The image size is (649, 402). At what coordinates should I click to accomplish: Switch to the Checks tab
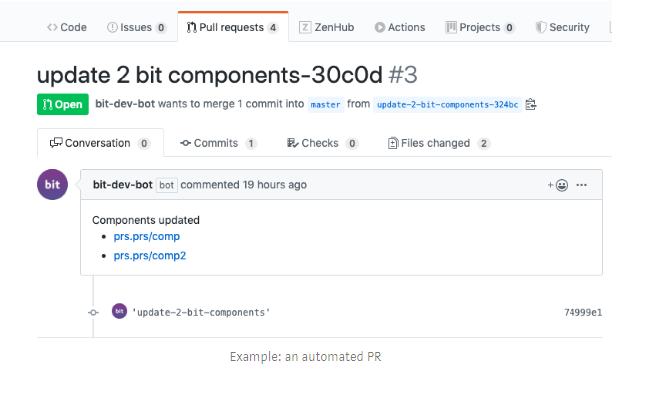[322, 143]
